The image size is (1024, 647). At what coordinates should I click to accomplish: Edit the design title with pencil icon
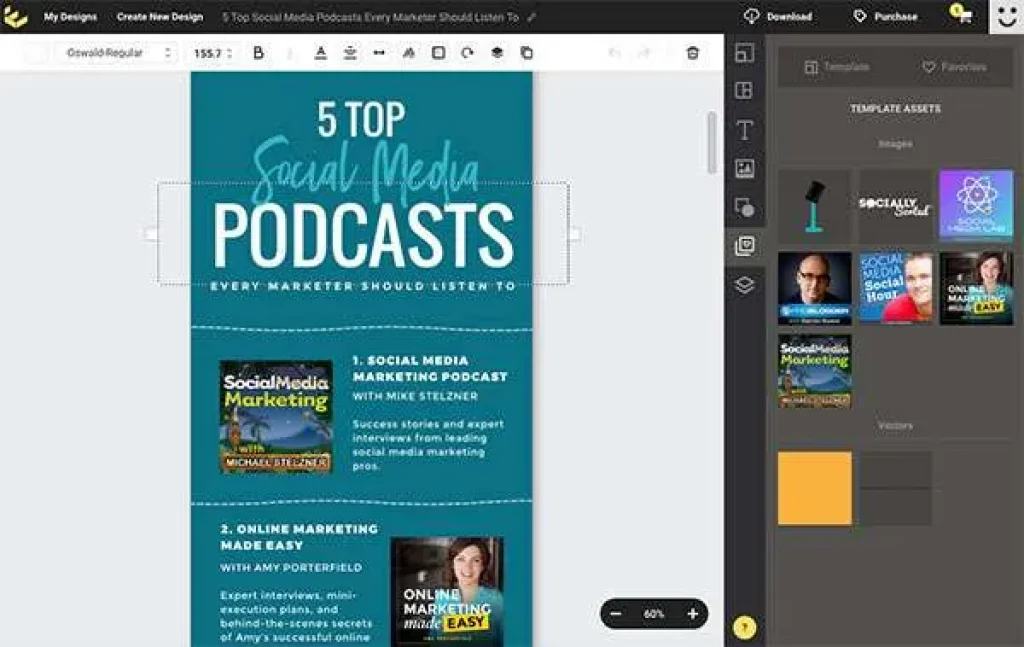pos(531,17)
